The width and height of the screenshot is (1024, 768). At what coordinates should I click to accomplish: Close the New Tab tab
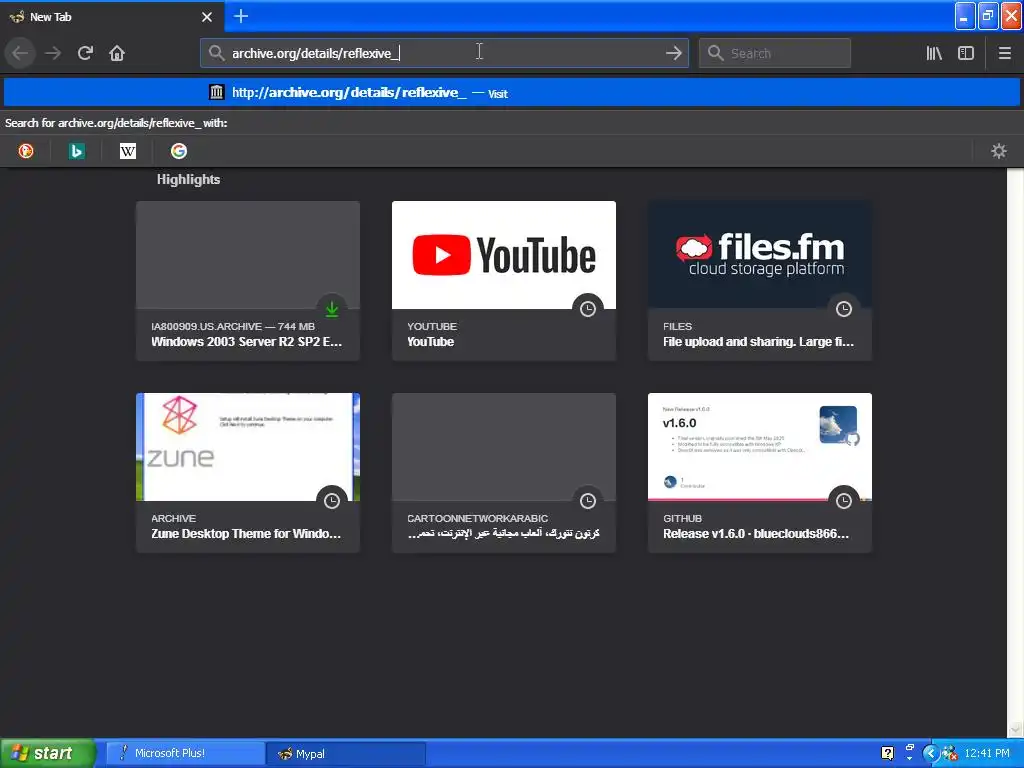(x=207, y=17)
